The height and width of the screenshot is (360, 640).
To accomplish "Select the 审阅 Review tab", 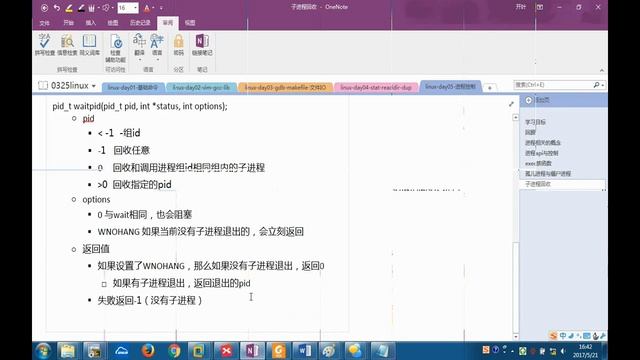I will click(x=168, y=23).
